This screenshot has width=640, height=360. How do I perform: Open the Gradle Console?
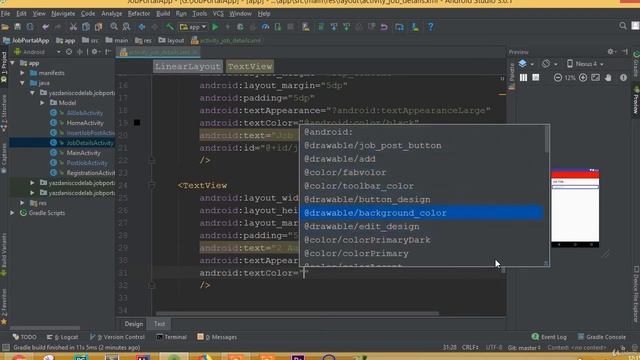[602, 337]
